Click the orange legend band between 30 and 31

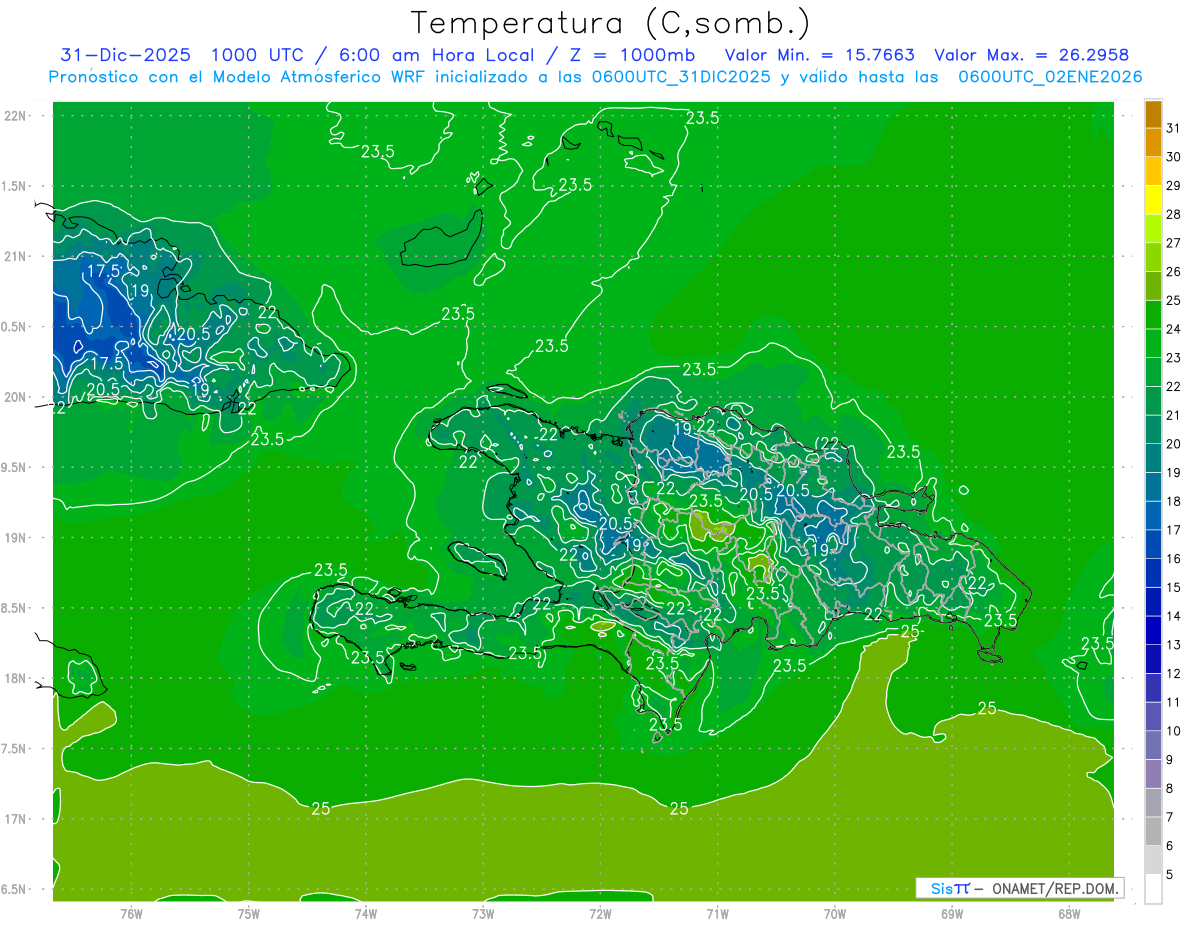tap(1153, 144)
